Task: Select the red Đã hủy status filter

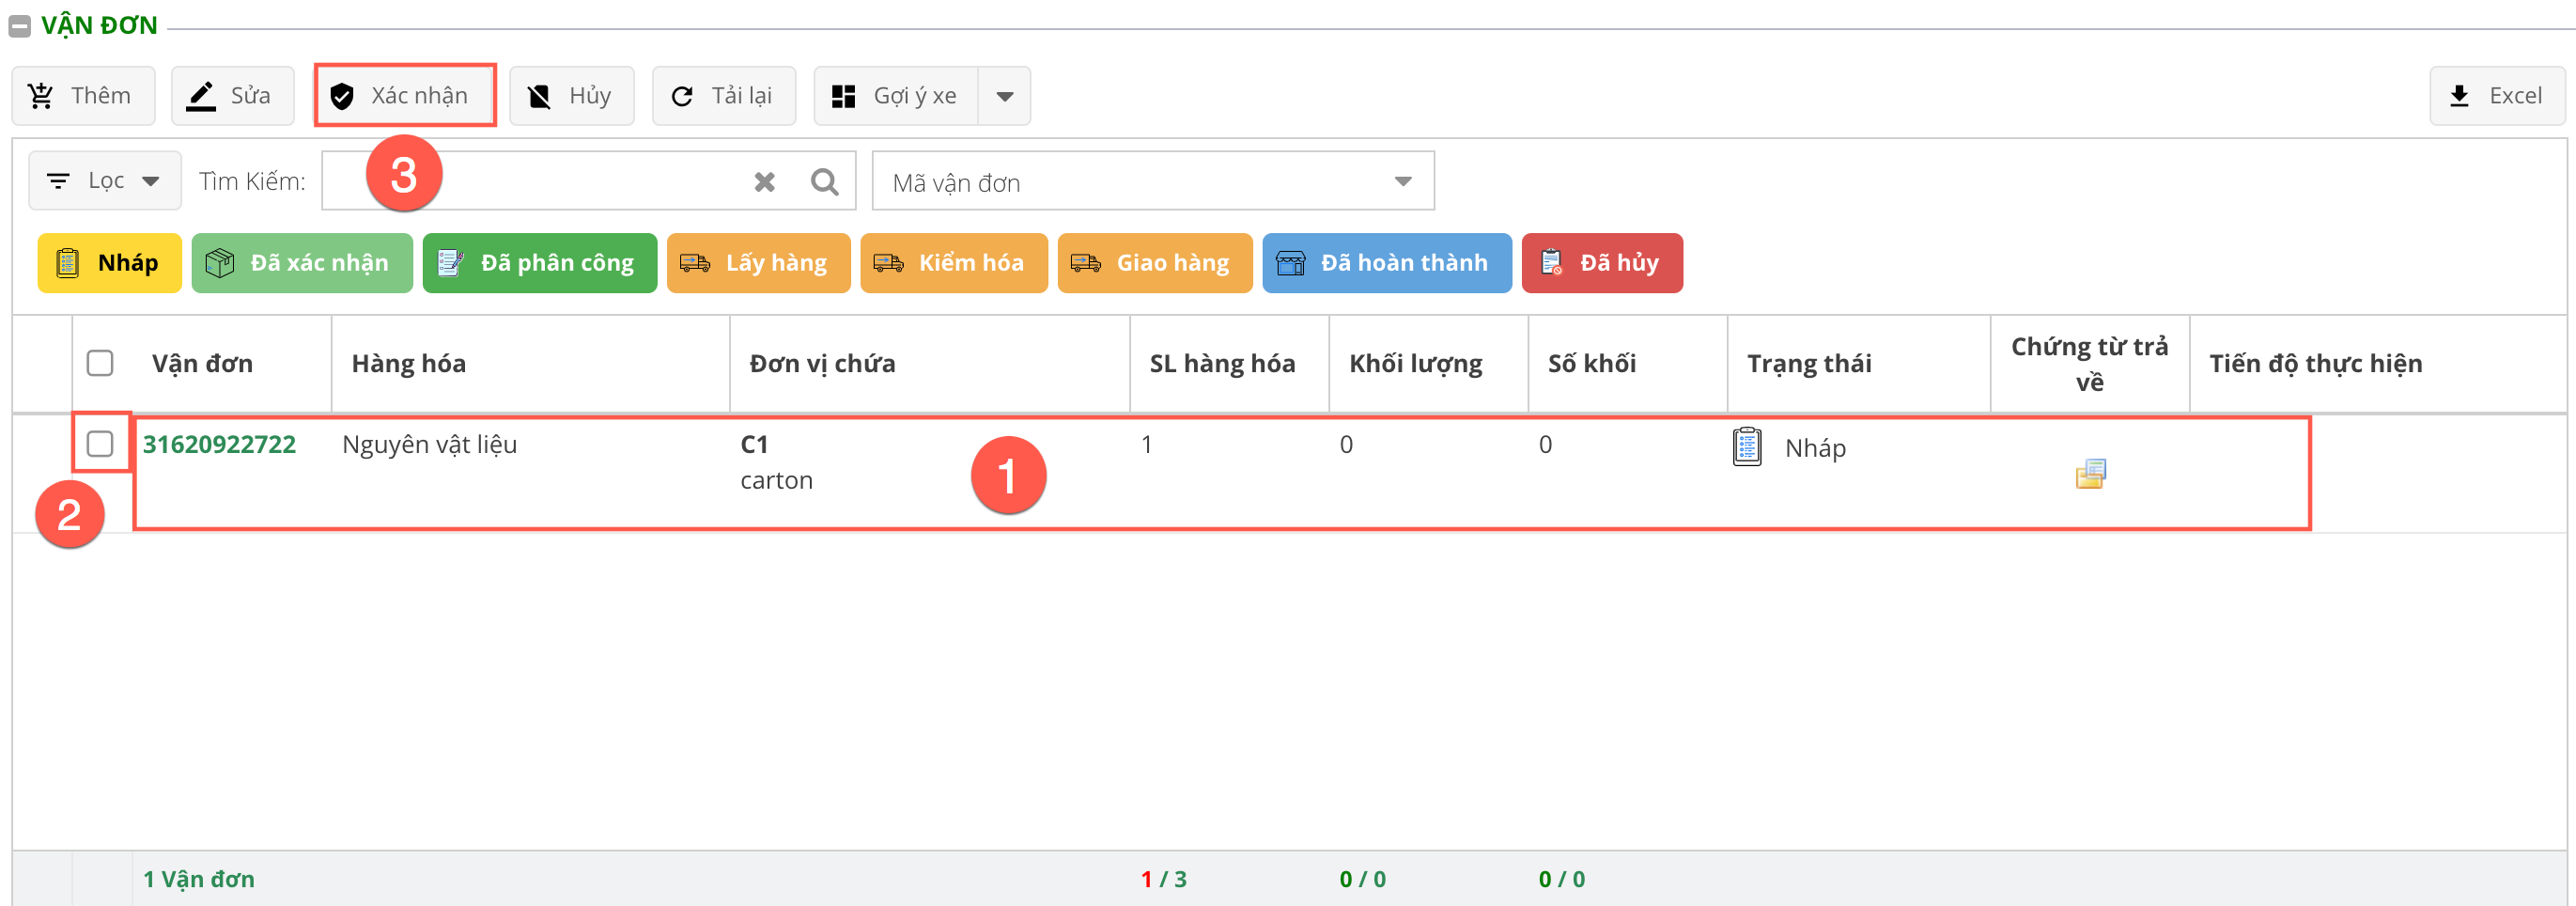Action: (x=1601, y=263)
